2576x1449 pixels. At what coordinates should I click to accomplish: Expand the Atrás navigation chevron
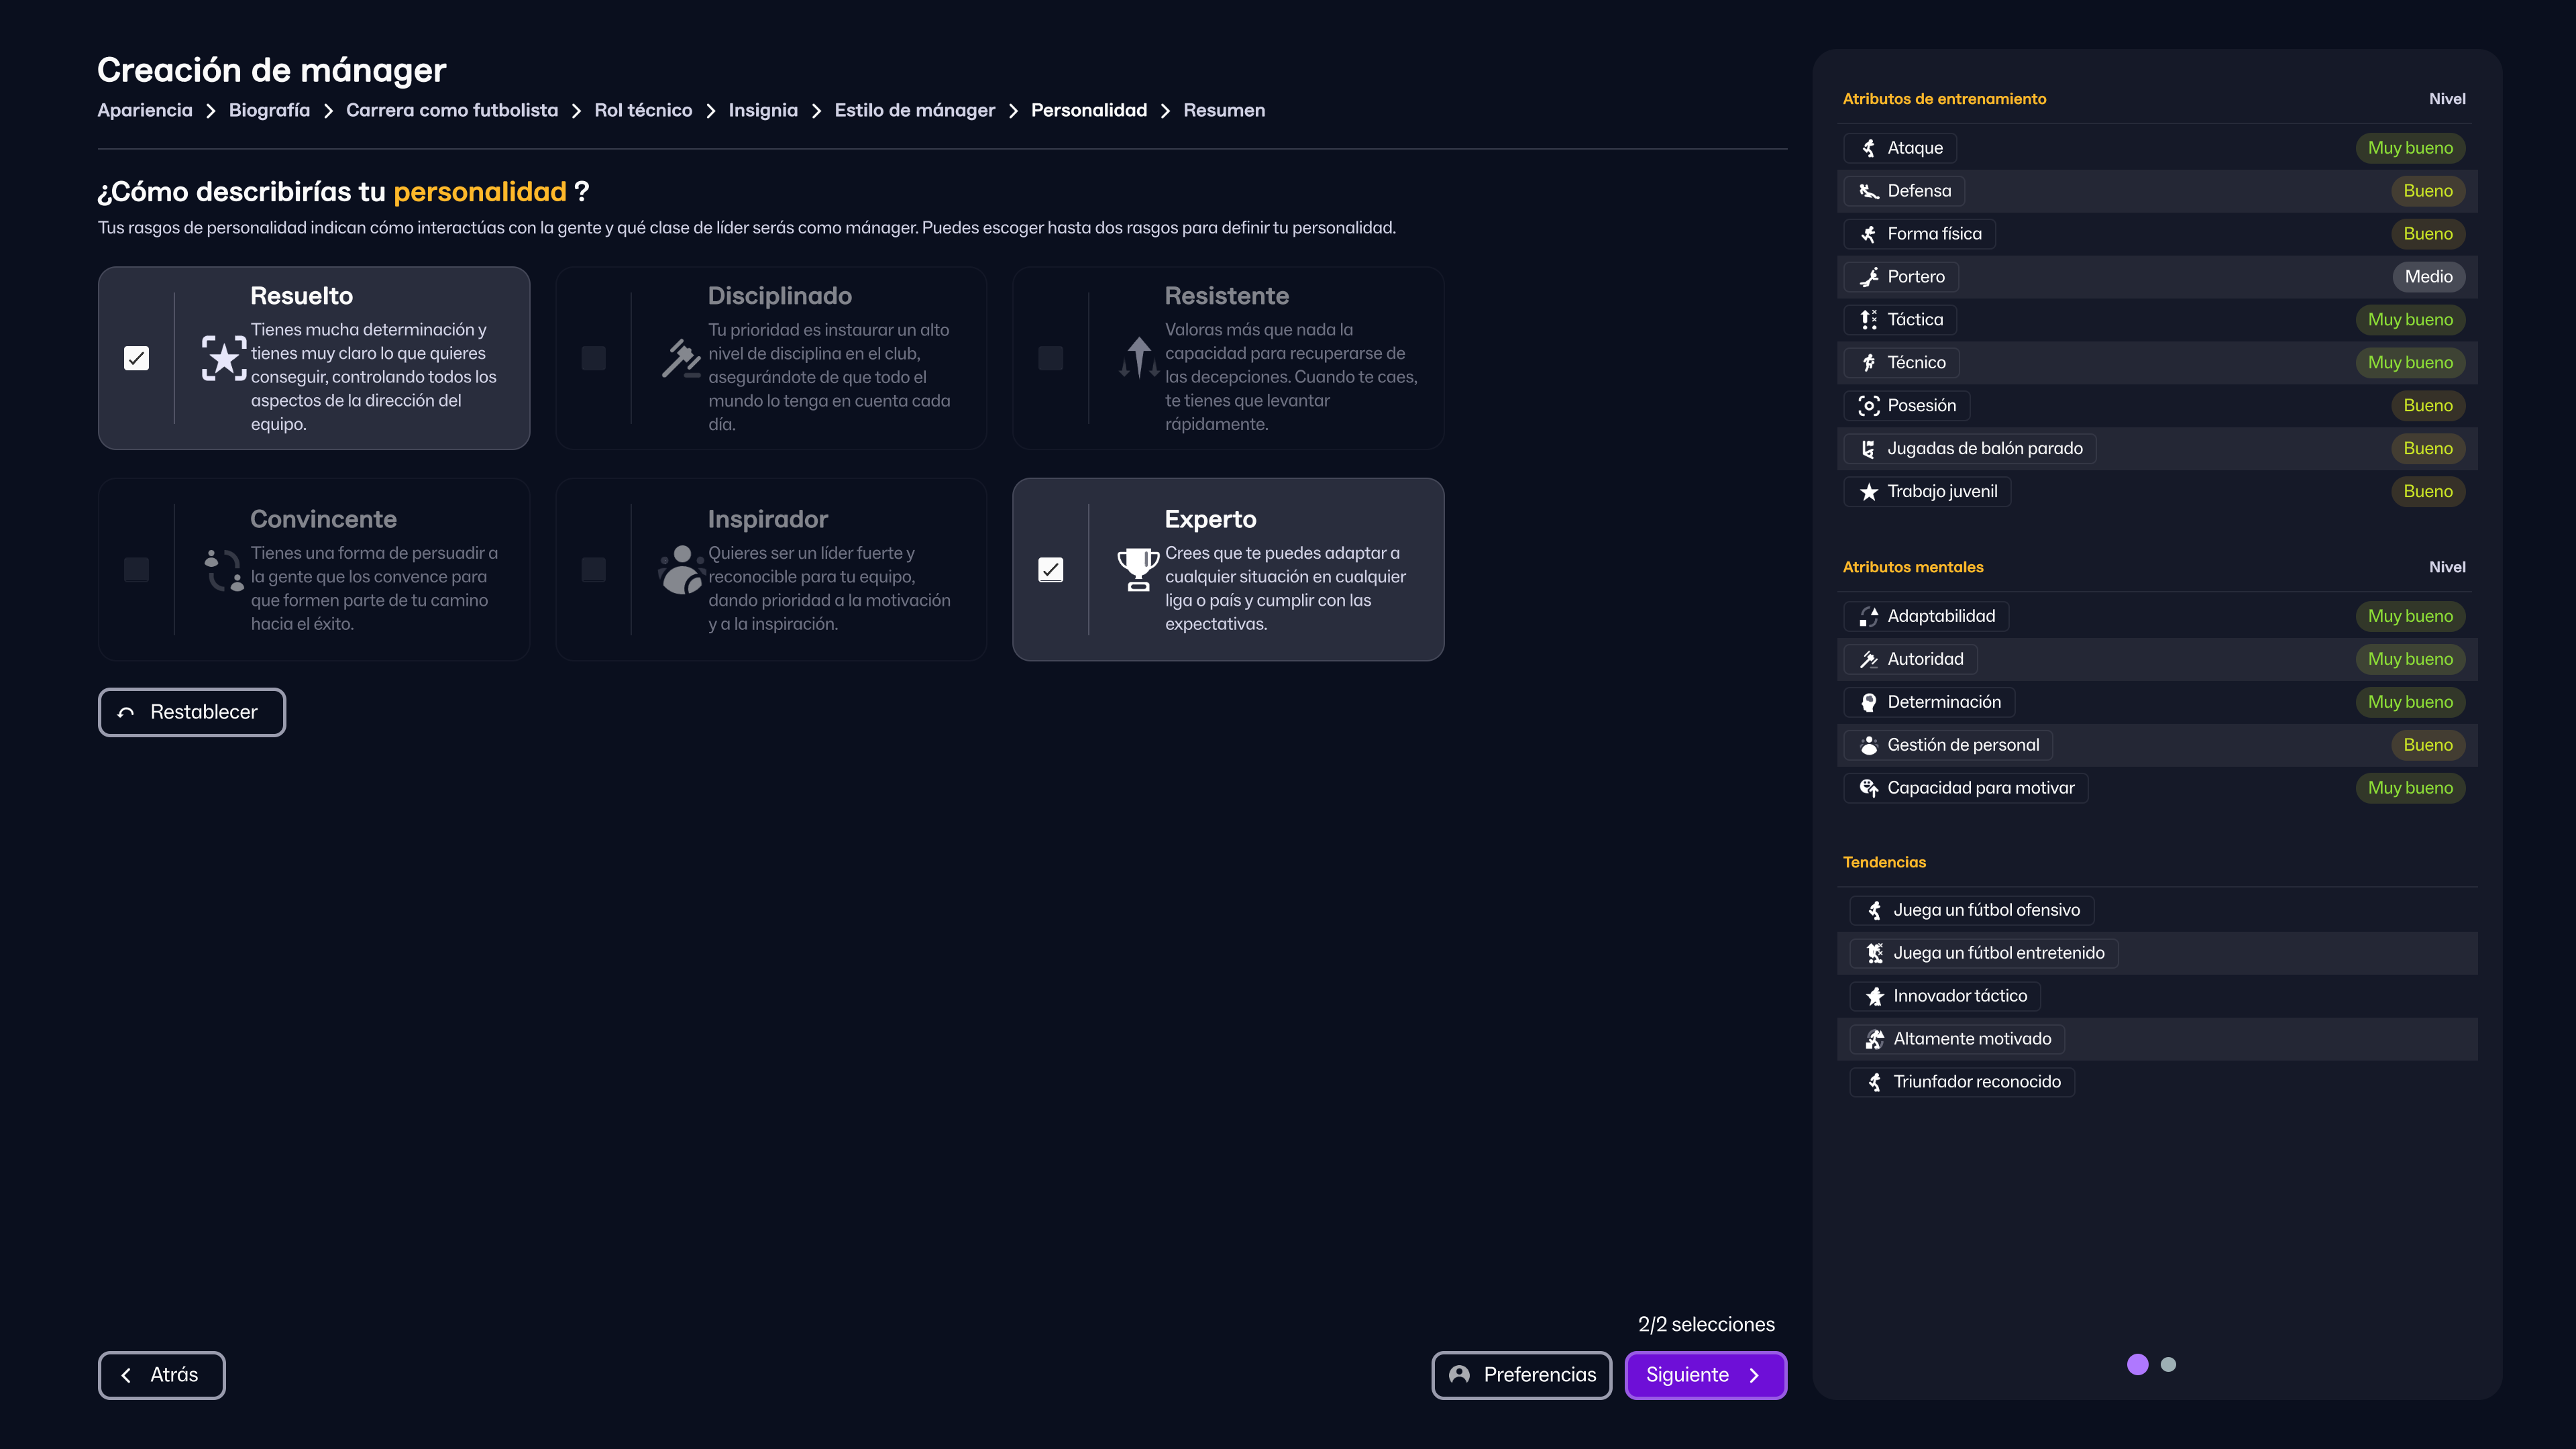[126, 1375]
